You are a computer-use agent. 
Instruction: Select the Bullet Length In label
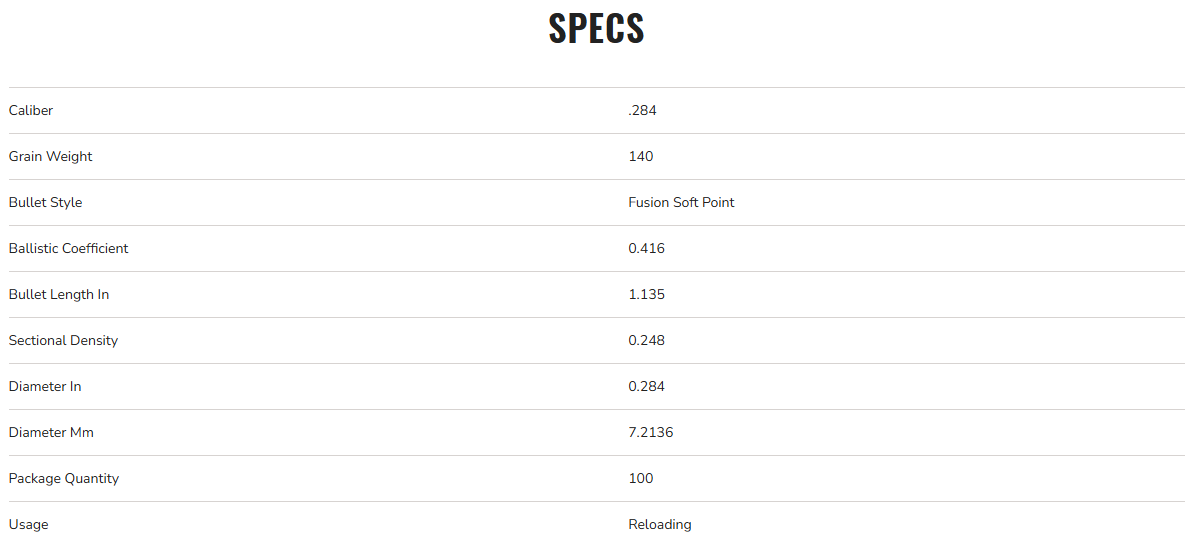[x=59, y=294]
